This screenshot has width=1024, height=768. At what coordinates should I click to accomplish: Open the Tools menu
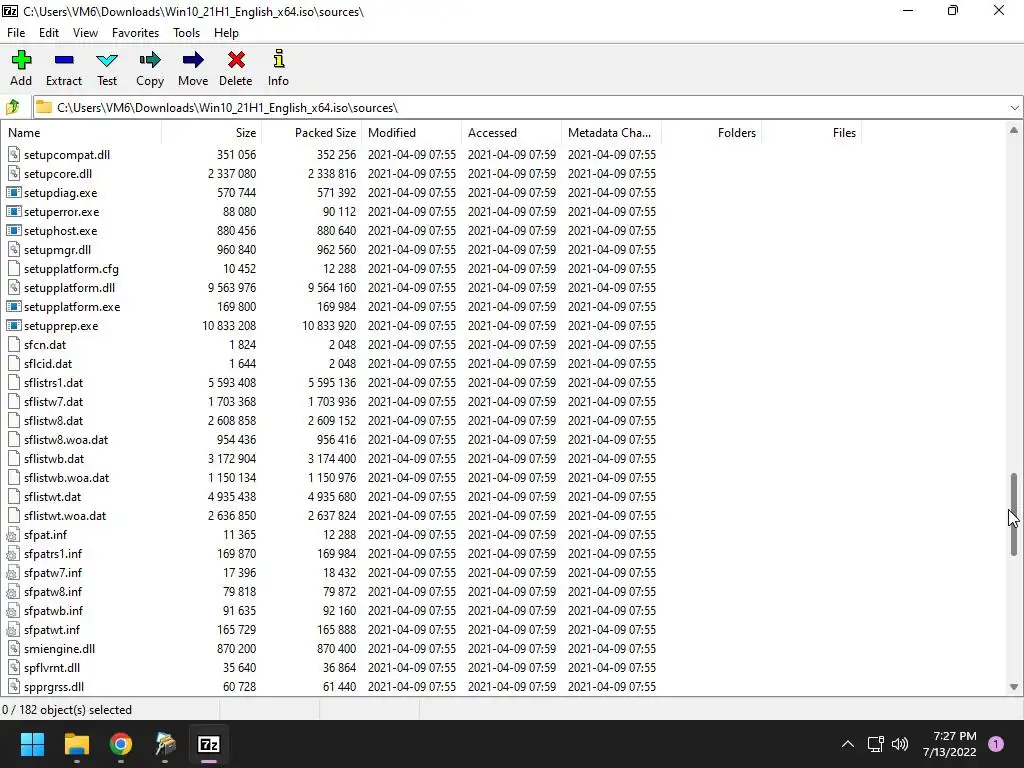tap(186, 33)
